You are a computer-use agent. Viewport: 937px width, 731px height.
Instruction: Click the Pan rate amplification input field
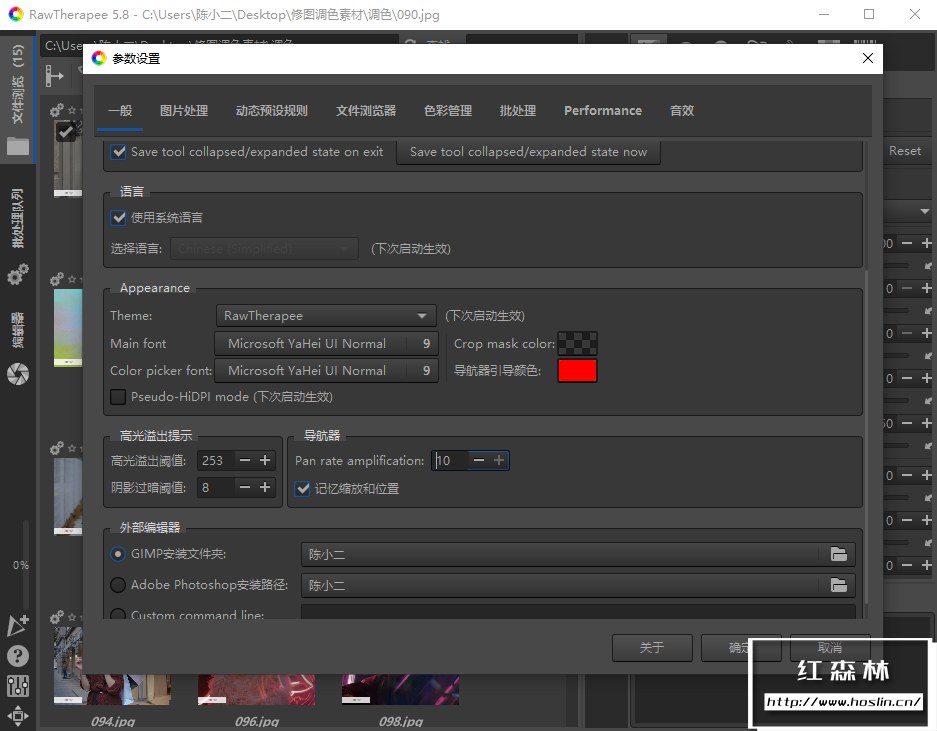click(450, 460)
